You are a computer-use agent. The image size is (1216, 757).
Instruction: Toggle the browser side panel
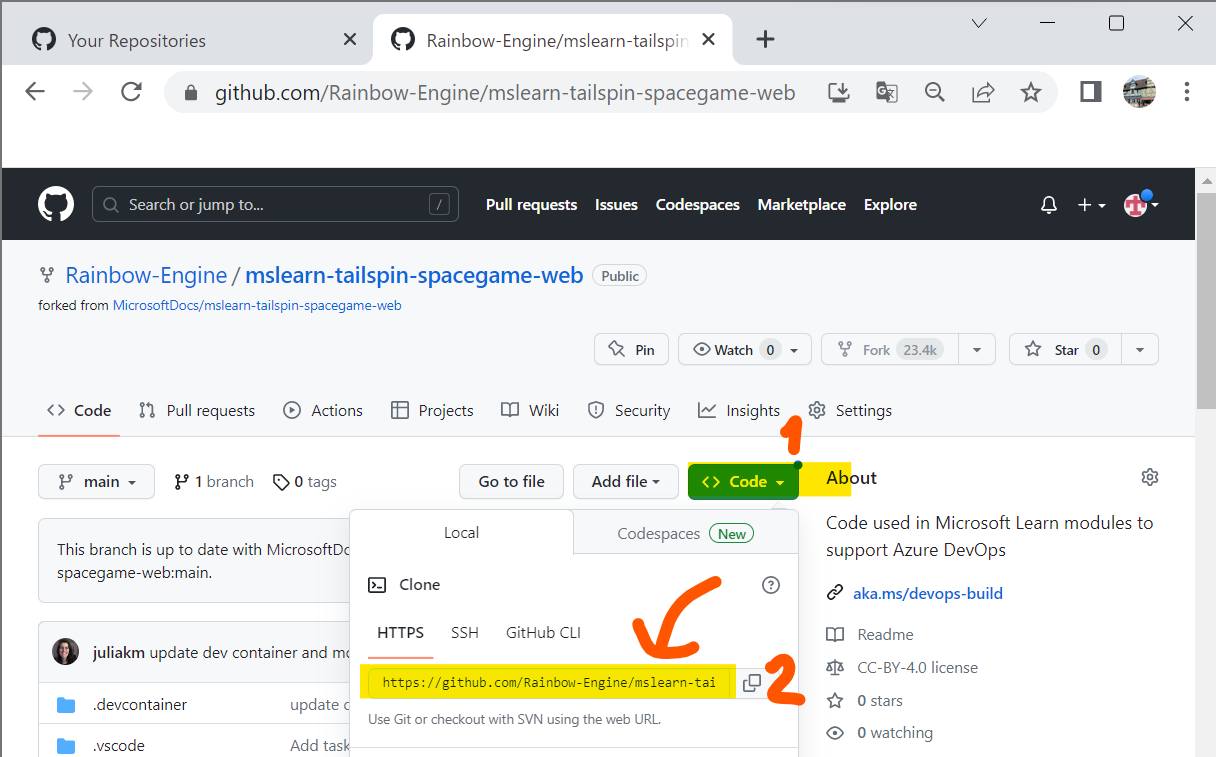(x=1090, y=92)
